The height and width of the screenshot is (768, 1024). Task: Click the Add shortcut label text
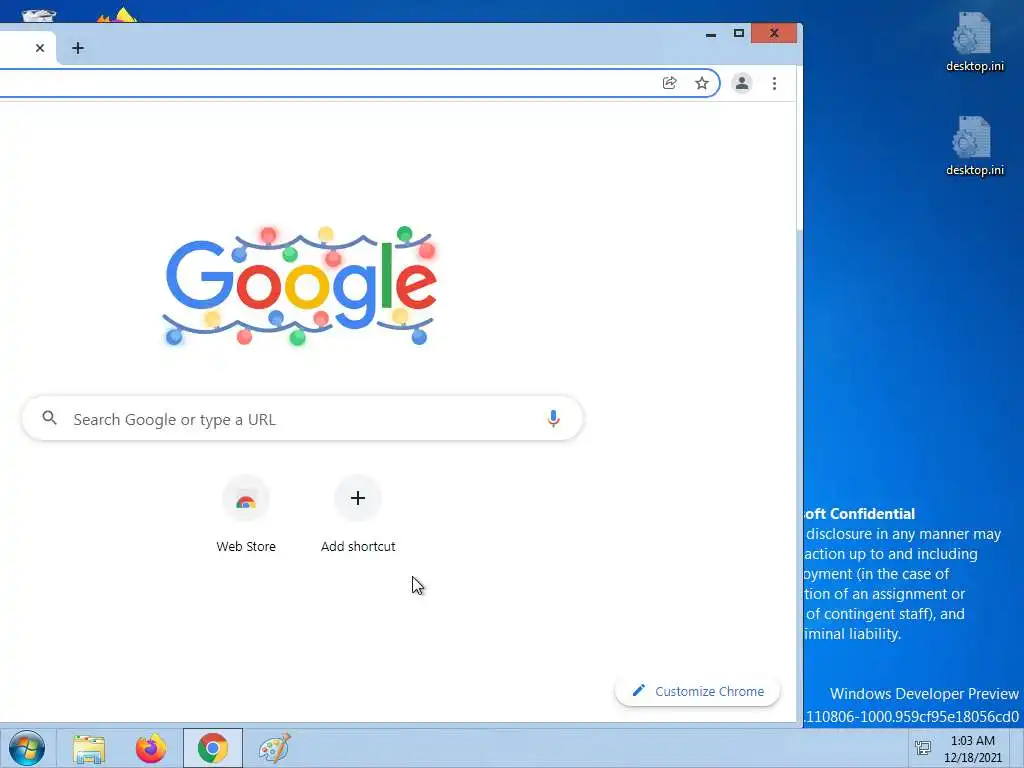tap(358, 547)
